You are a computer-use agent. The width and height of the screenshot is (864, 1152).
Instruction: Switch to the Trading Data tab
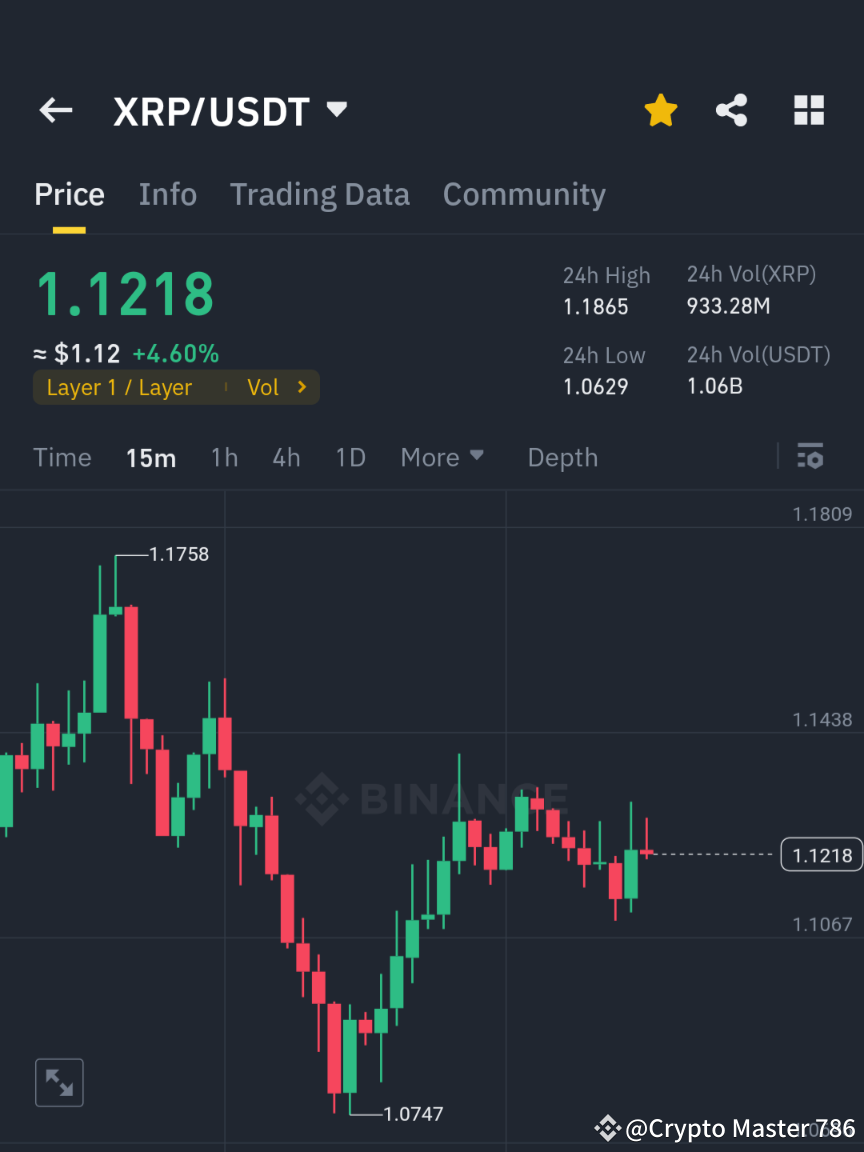point(319,194)
